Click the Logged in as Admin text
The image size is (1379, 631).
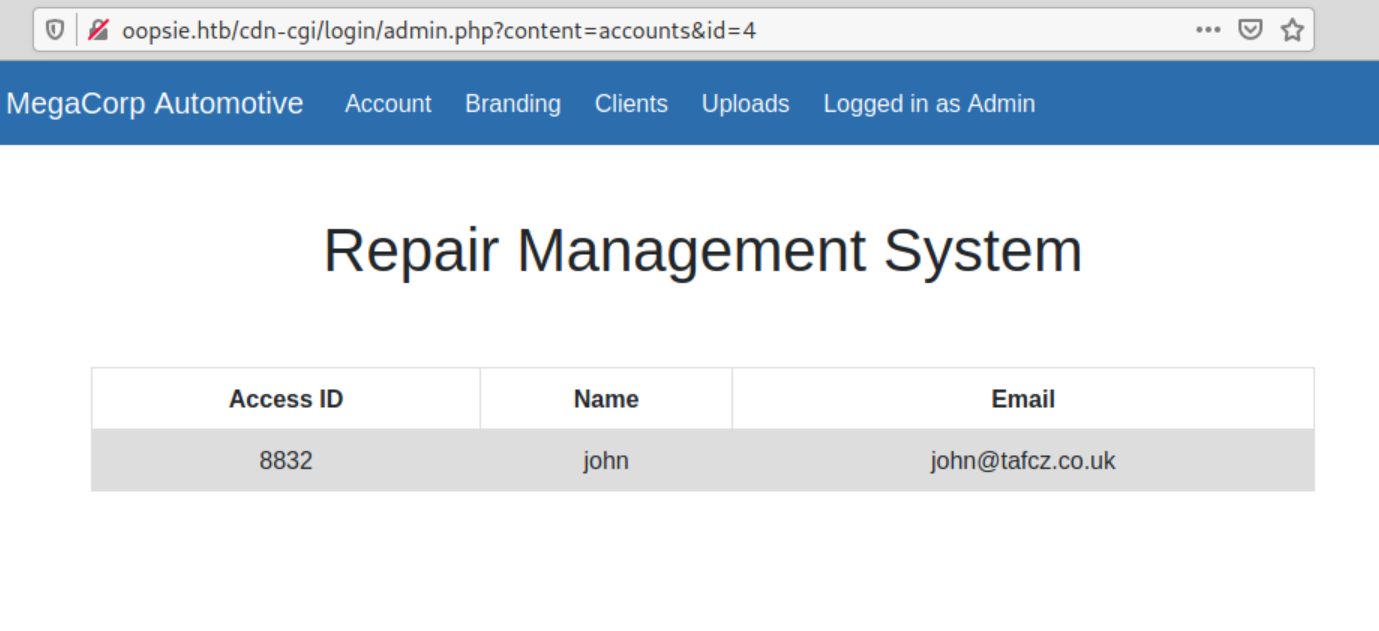click(x=929, y=104)
